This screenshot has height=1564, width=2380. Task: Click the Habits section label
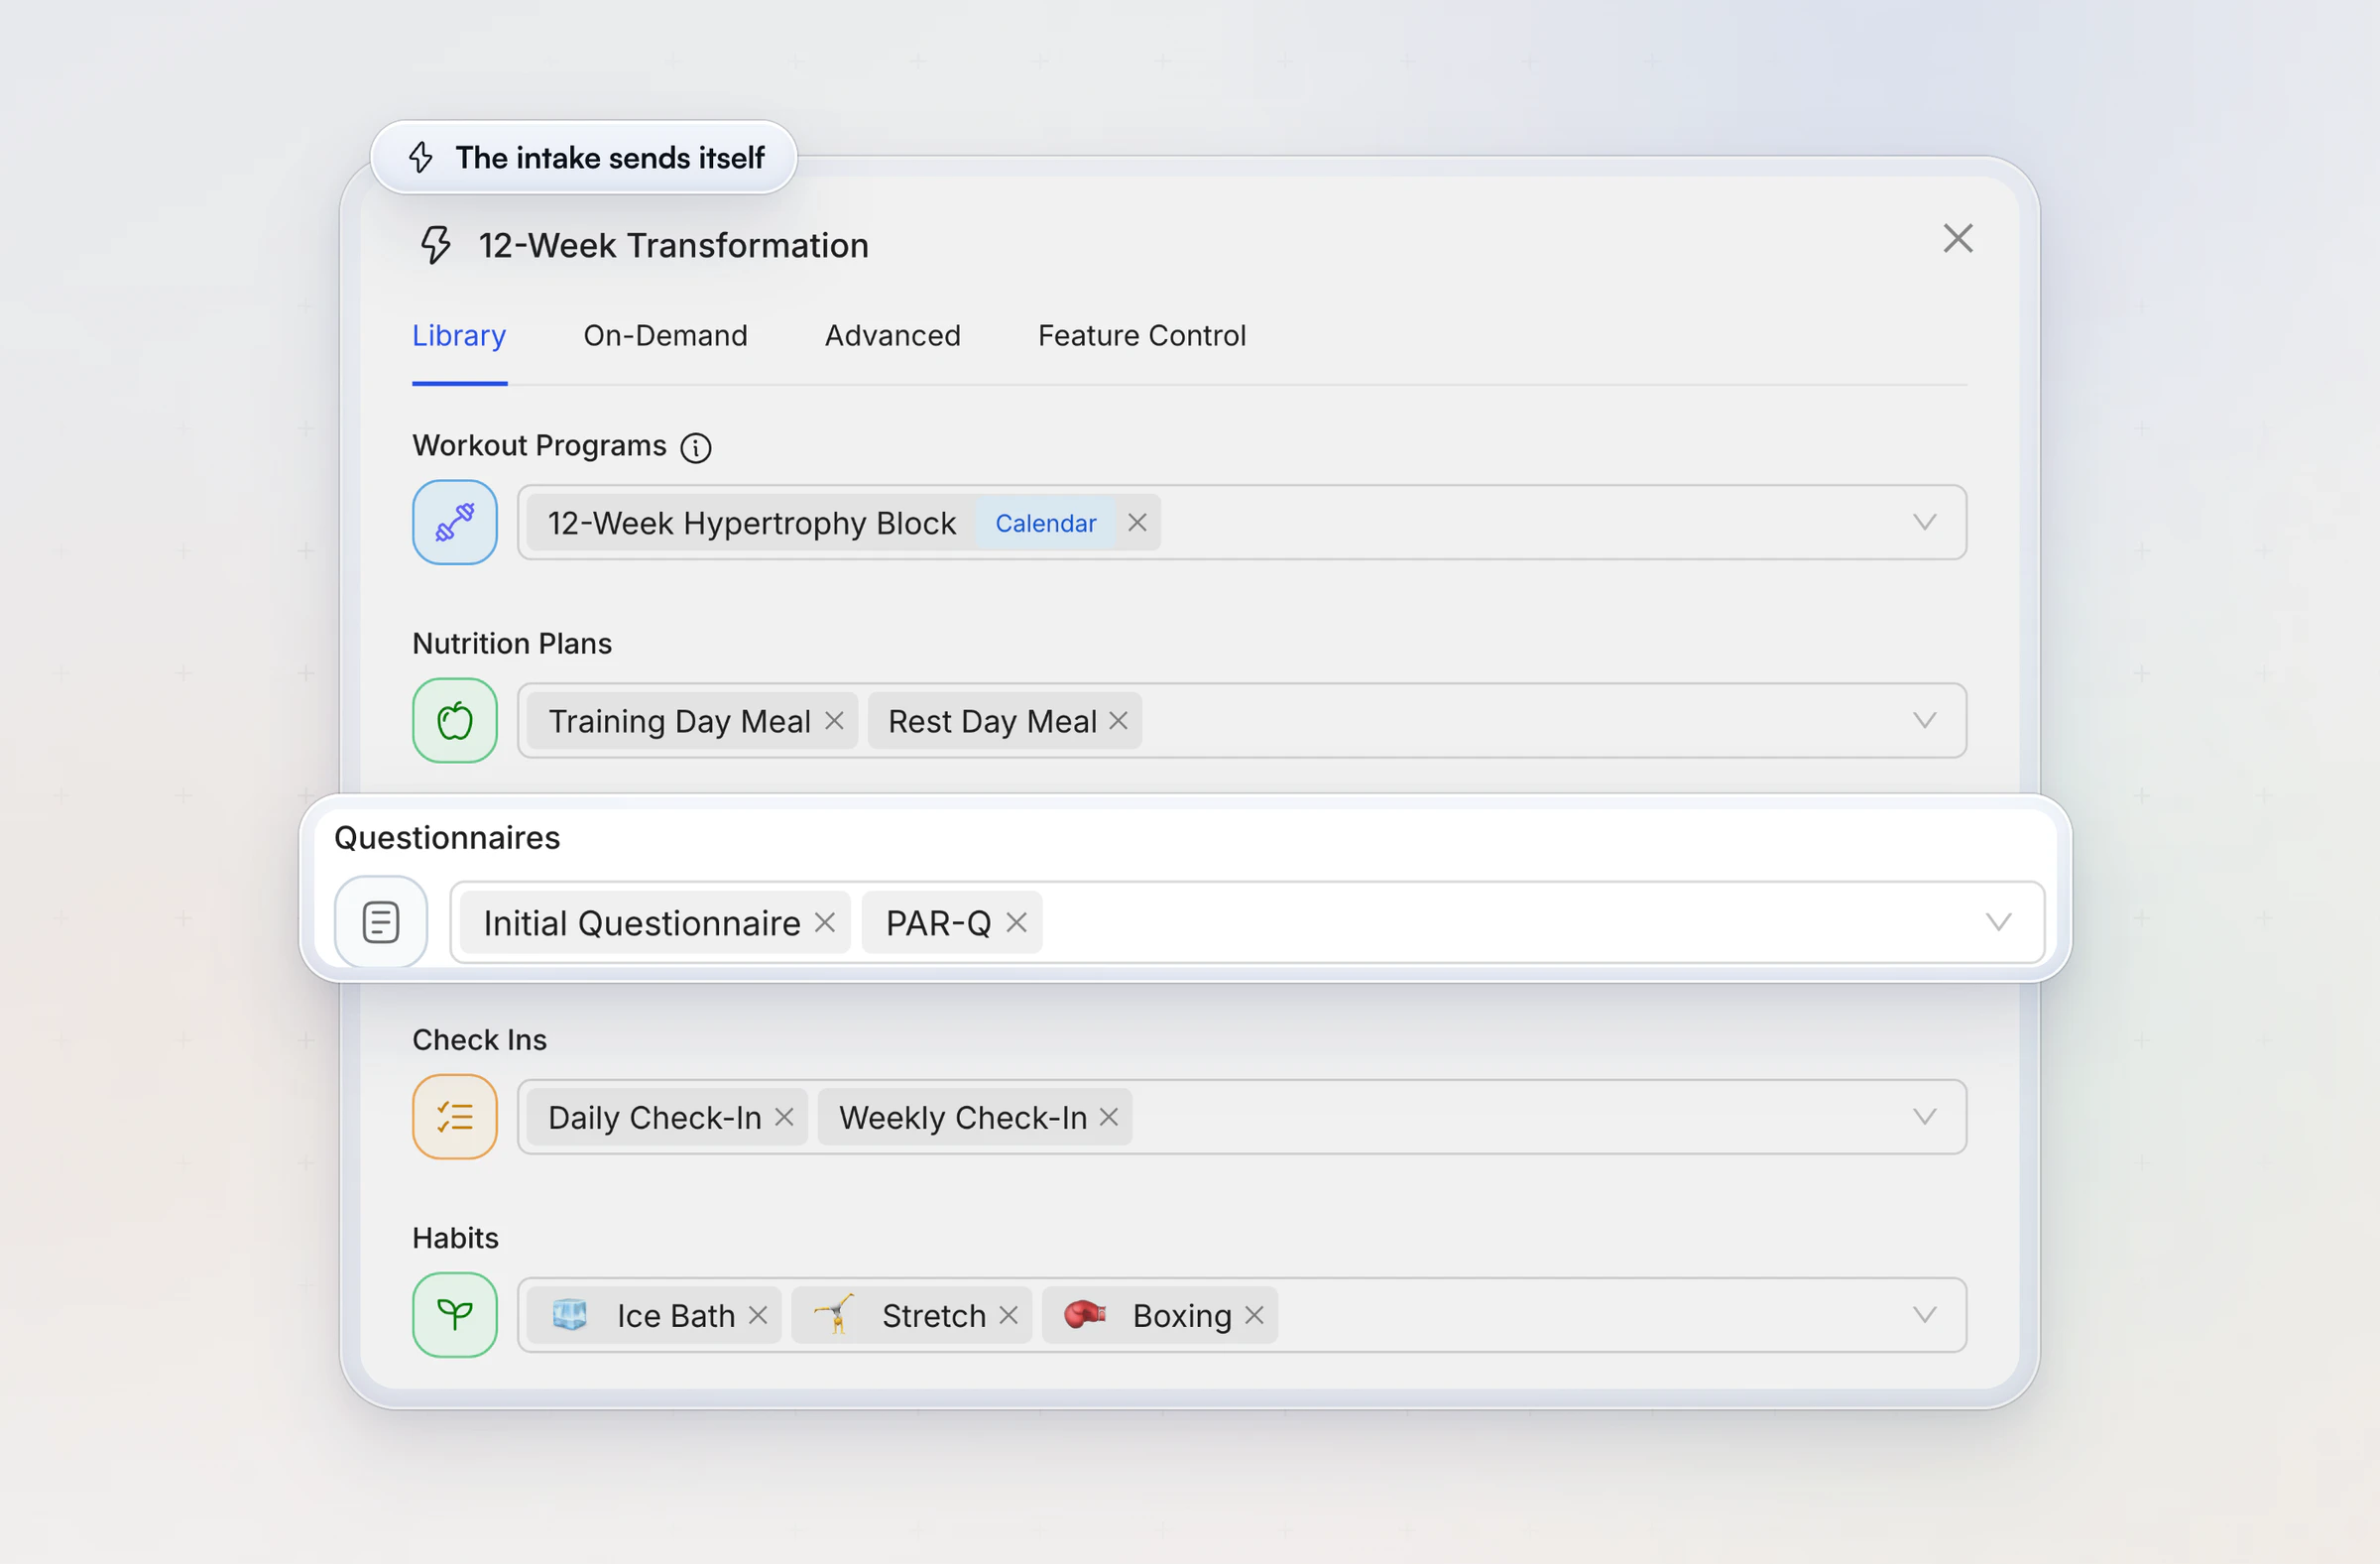pyautogui.click(x=455, y=1237)
